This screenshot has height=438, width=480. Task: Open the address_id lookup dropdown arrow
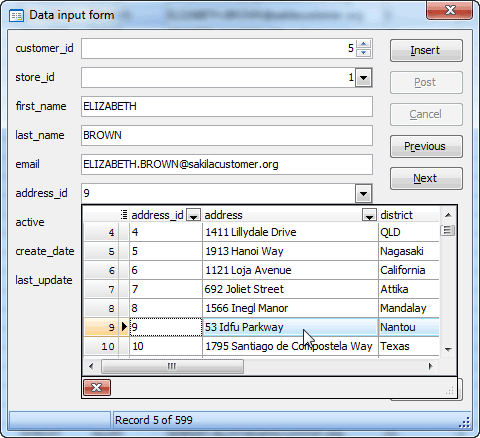[363, 193]
